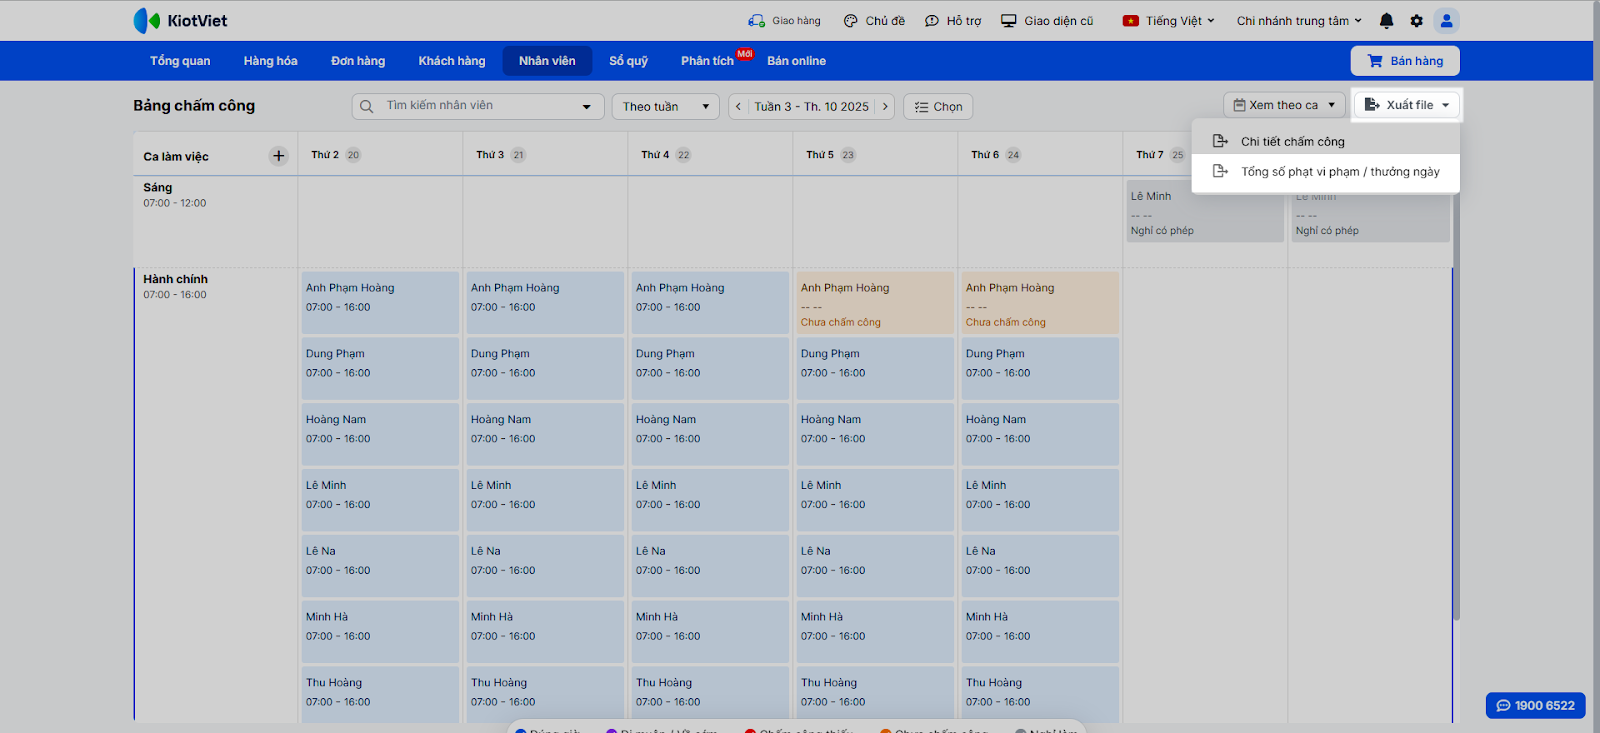The width and height of the screenshot is (1600, 733).
Task: Switch to the Hàng hóa tab
Action: click(270, 61)
